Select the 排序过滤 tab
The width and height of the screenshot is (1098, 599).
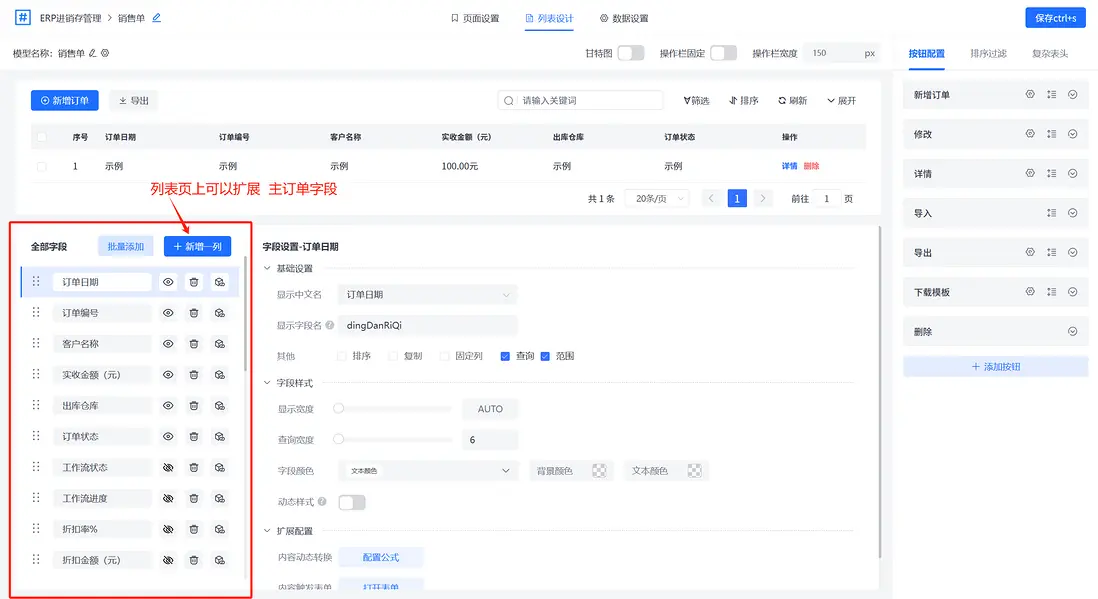pyautogui.click(x=988, y=53)
